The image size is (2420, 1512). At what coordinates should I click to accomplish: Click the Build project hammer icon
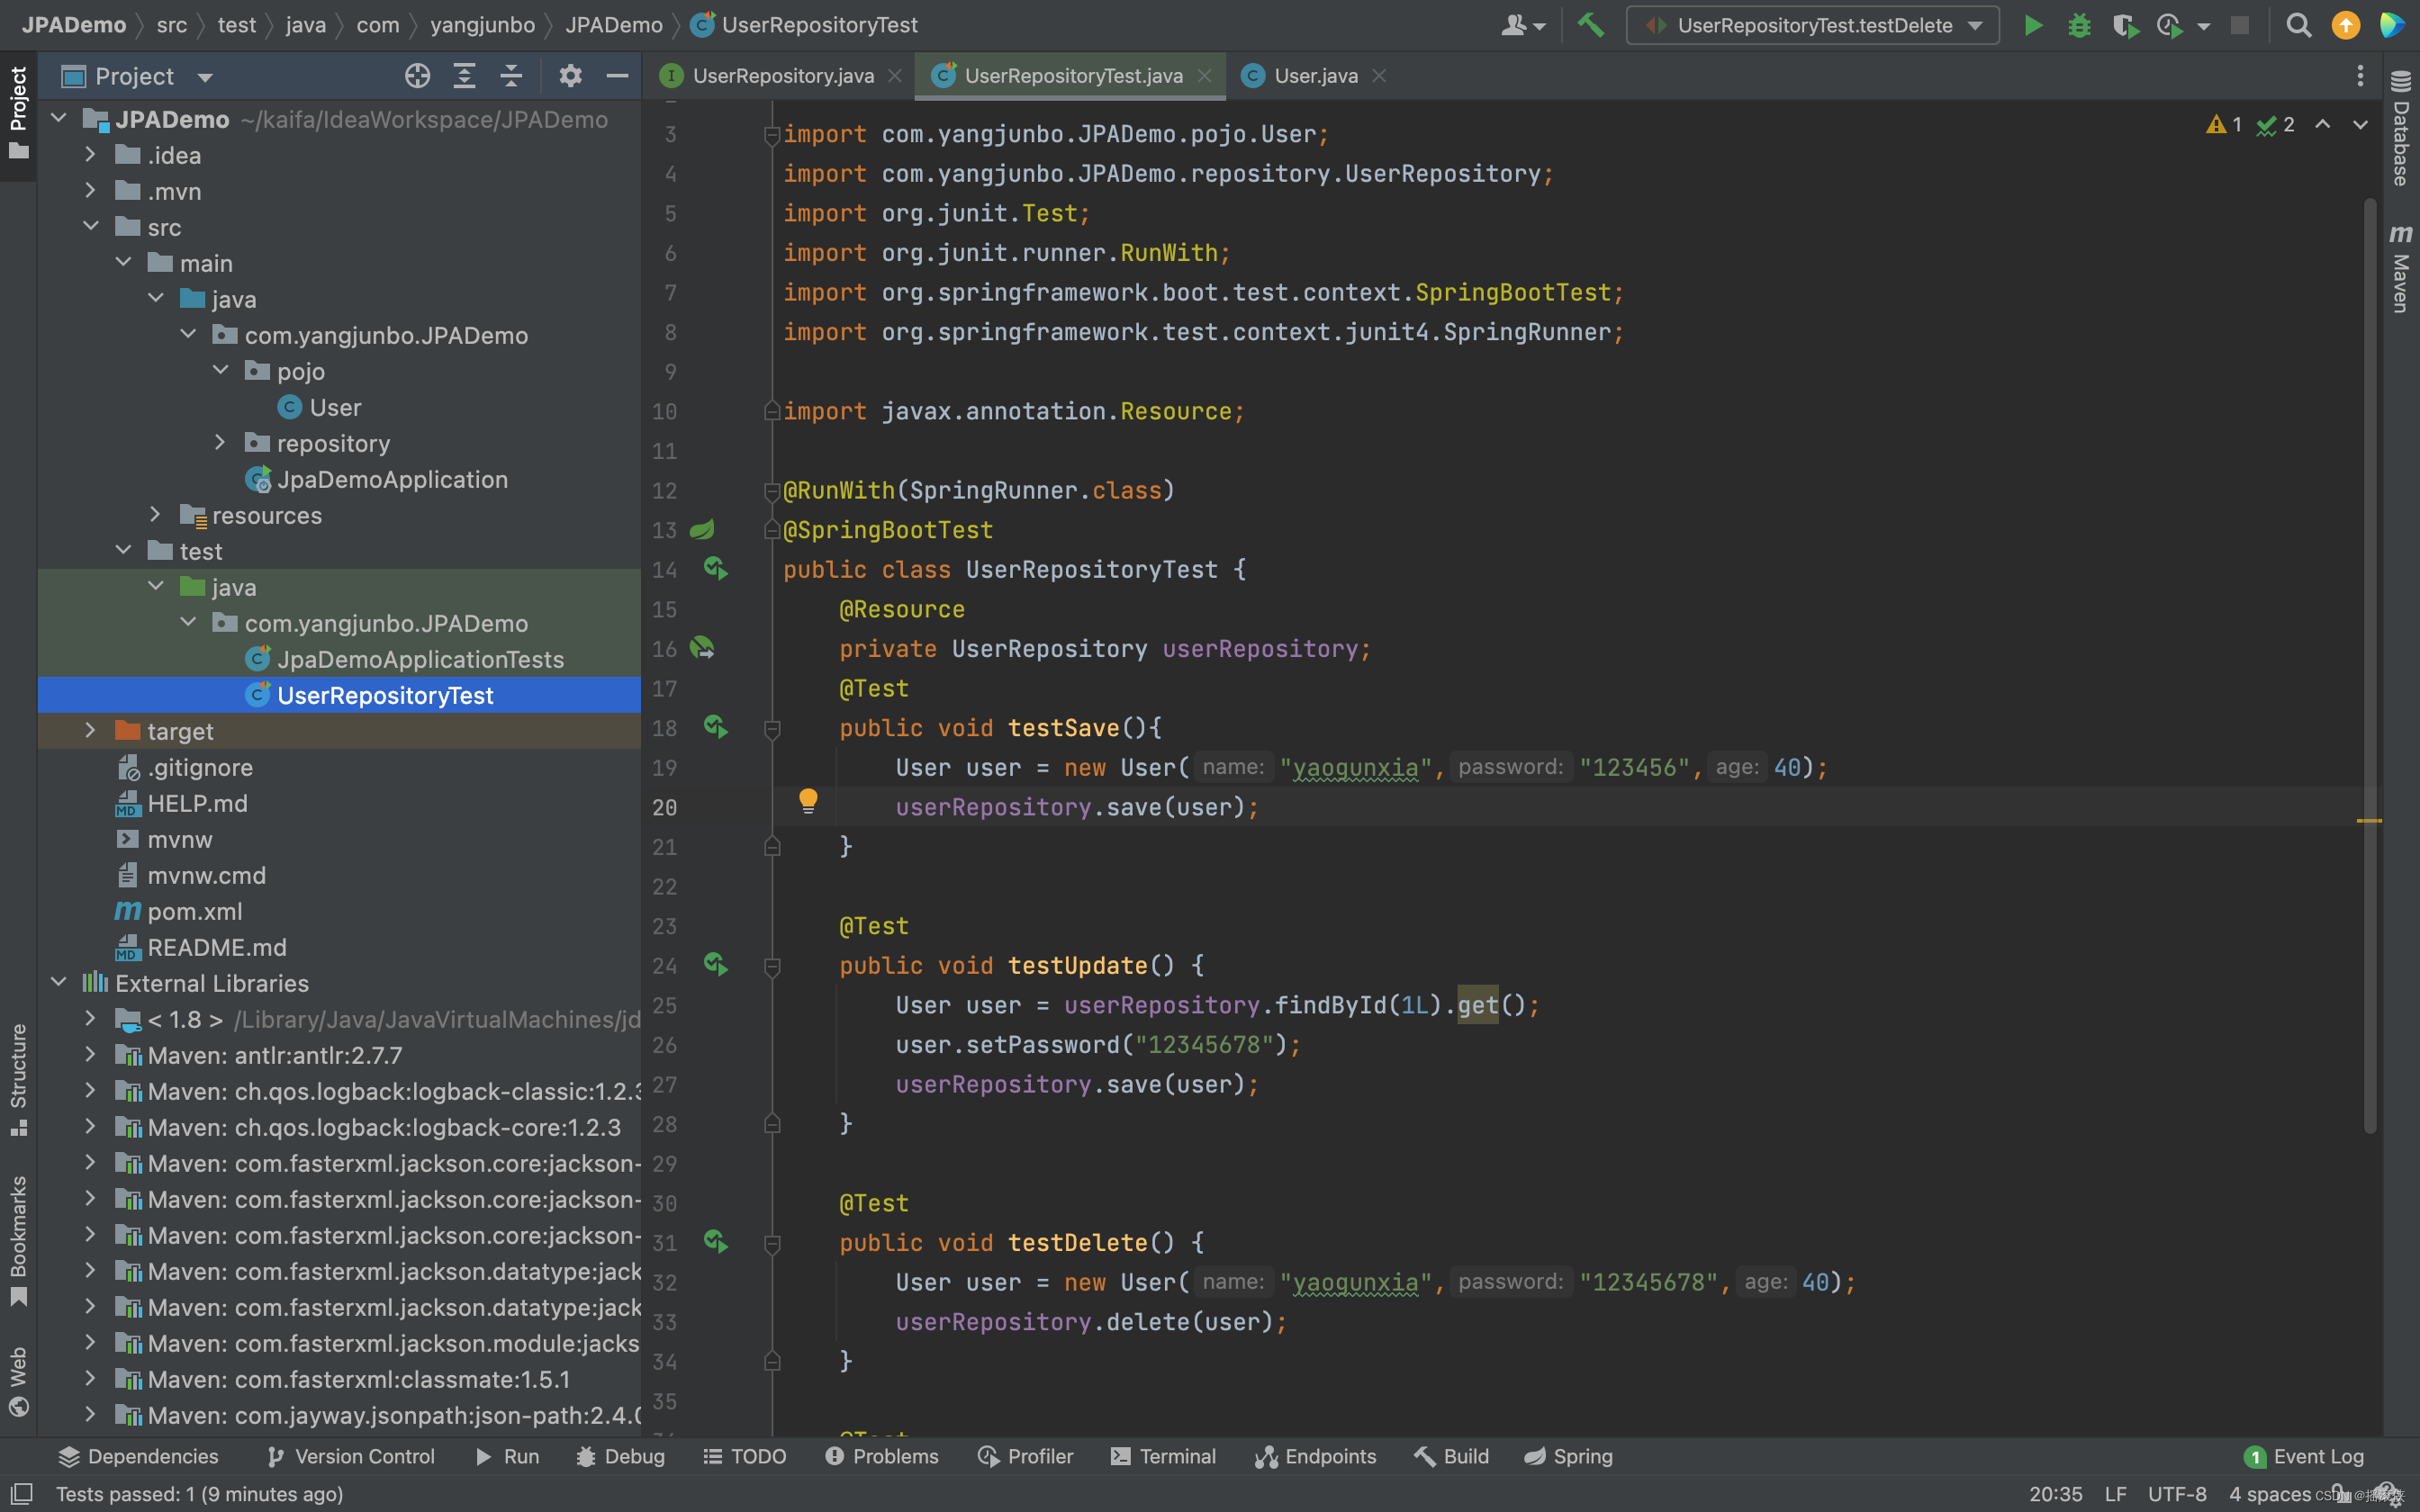tap(1590, 25)
